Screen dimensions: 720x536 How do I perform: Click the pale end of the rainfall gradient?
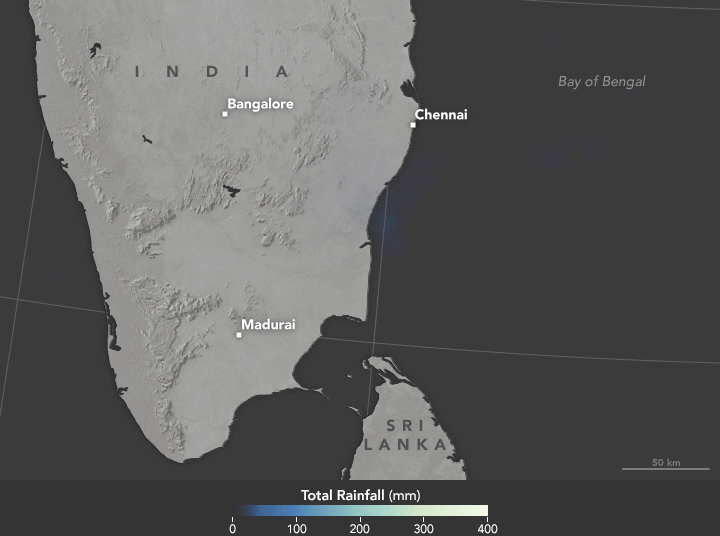coord(480,510)
